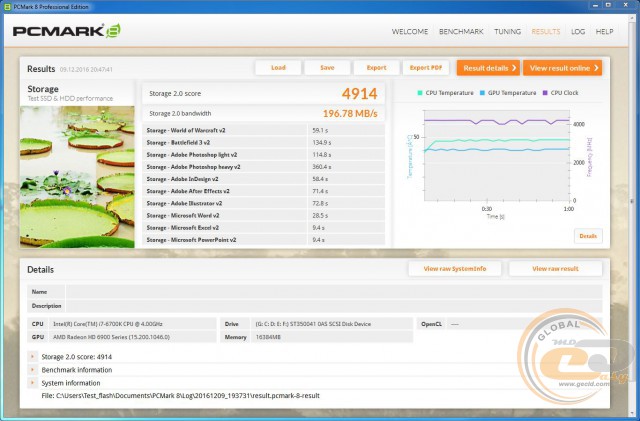This screenshot has height=421, width=640.
Task: Maximize the PCMark 8 window
Action: (609, 5)
